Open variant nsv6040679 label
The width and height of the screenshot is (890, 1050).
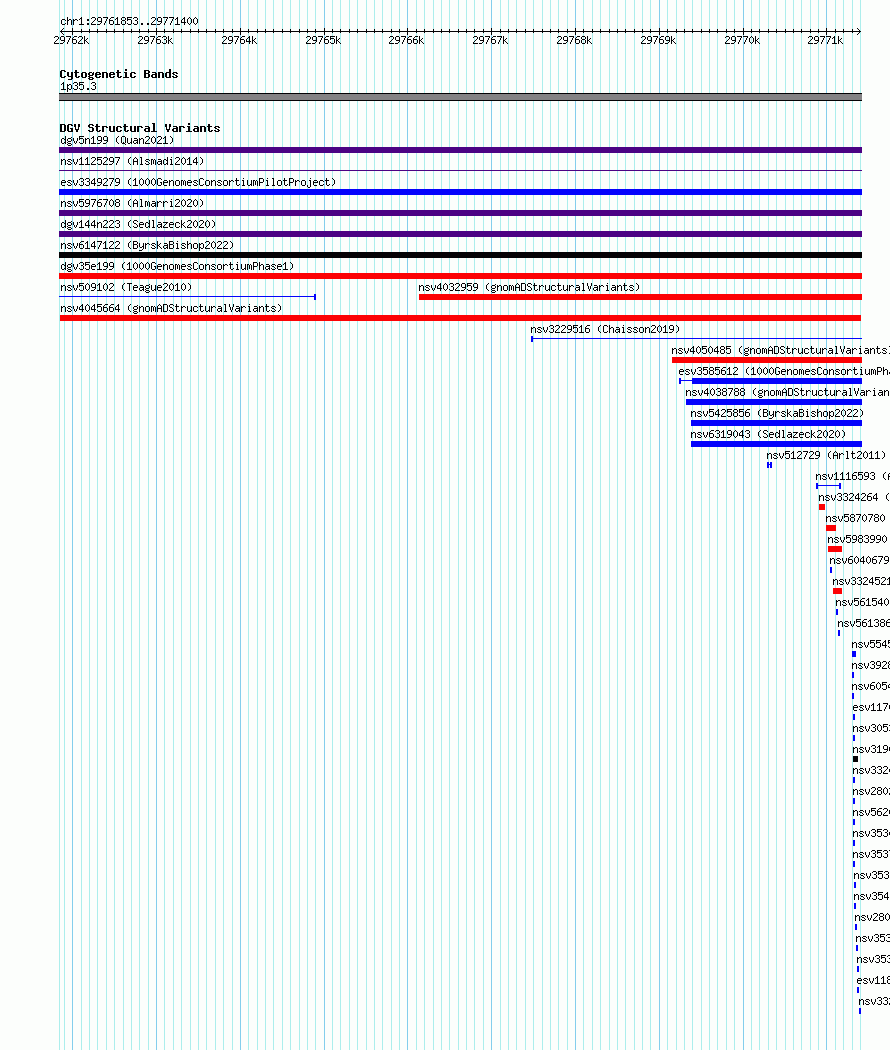859,560
